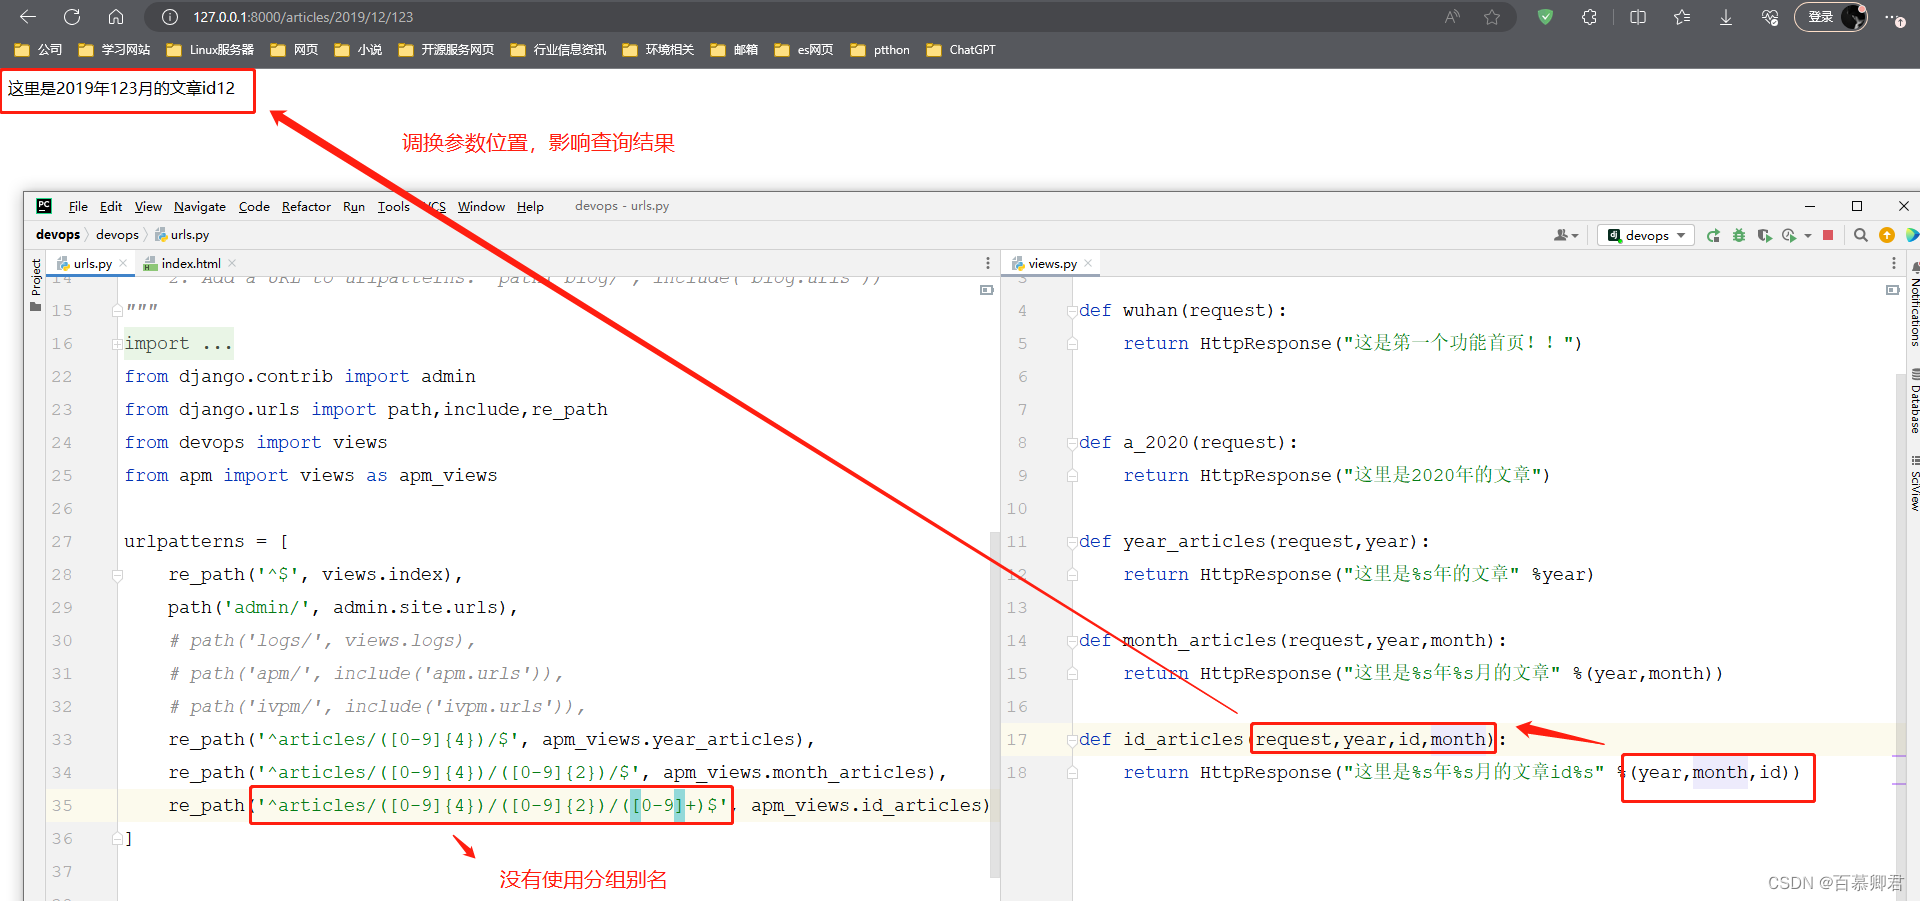Toggle reader mode icon in views.py editor

(x=1892, y=290)
